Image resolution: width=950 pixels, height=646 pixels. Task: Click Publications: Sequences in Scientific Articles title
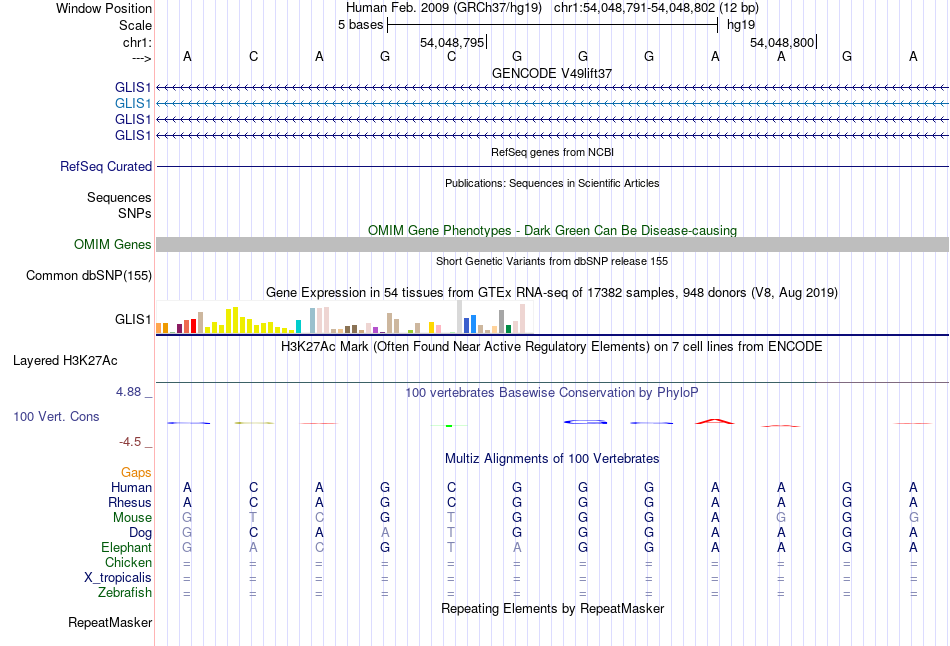[552, 183]
